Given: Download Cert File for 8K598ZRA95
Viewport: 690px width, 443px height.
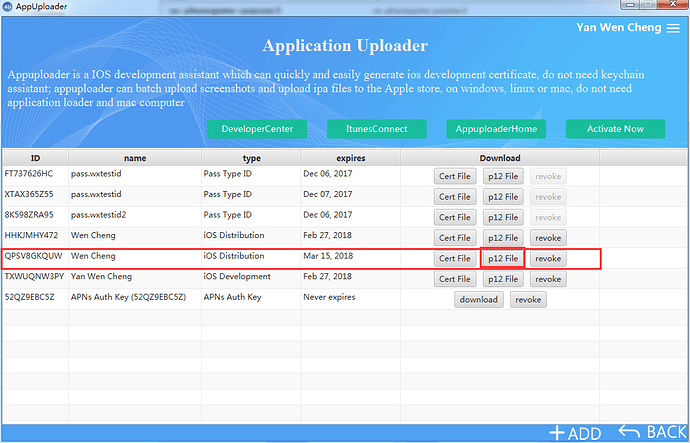Looking at the screenshot, I should click(x=455, y=217).
